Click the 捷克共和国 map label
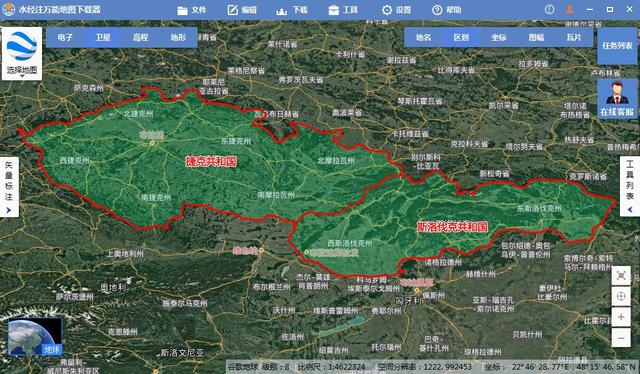The image size is (640, 374). pyautogui.click(x=211, y=161)
